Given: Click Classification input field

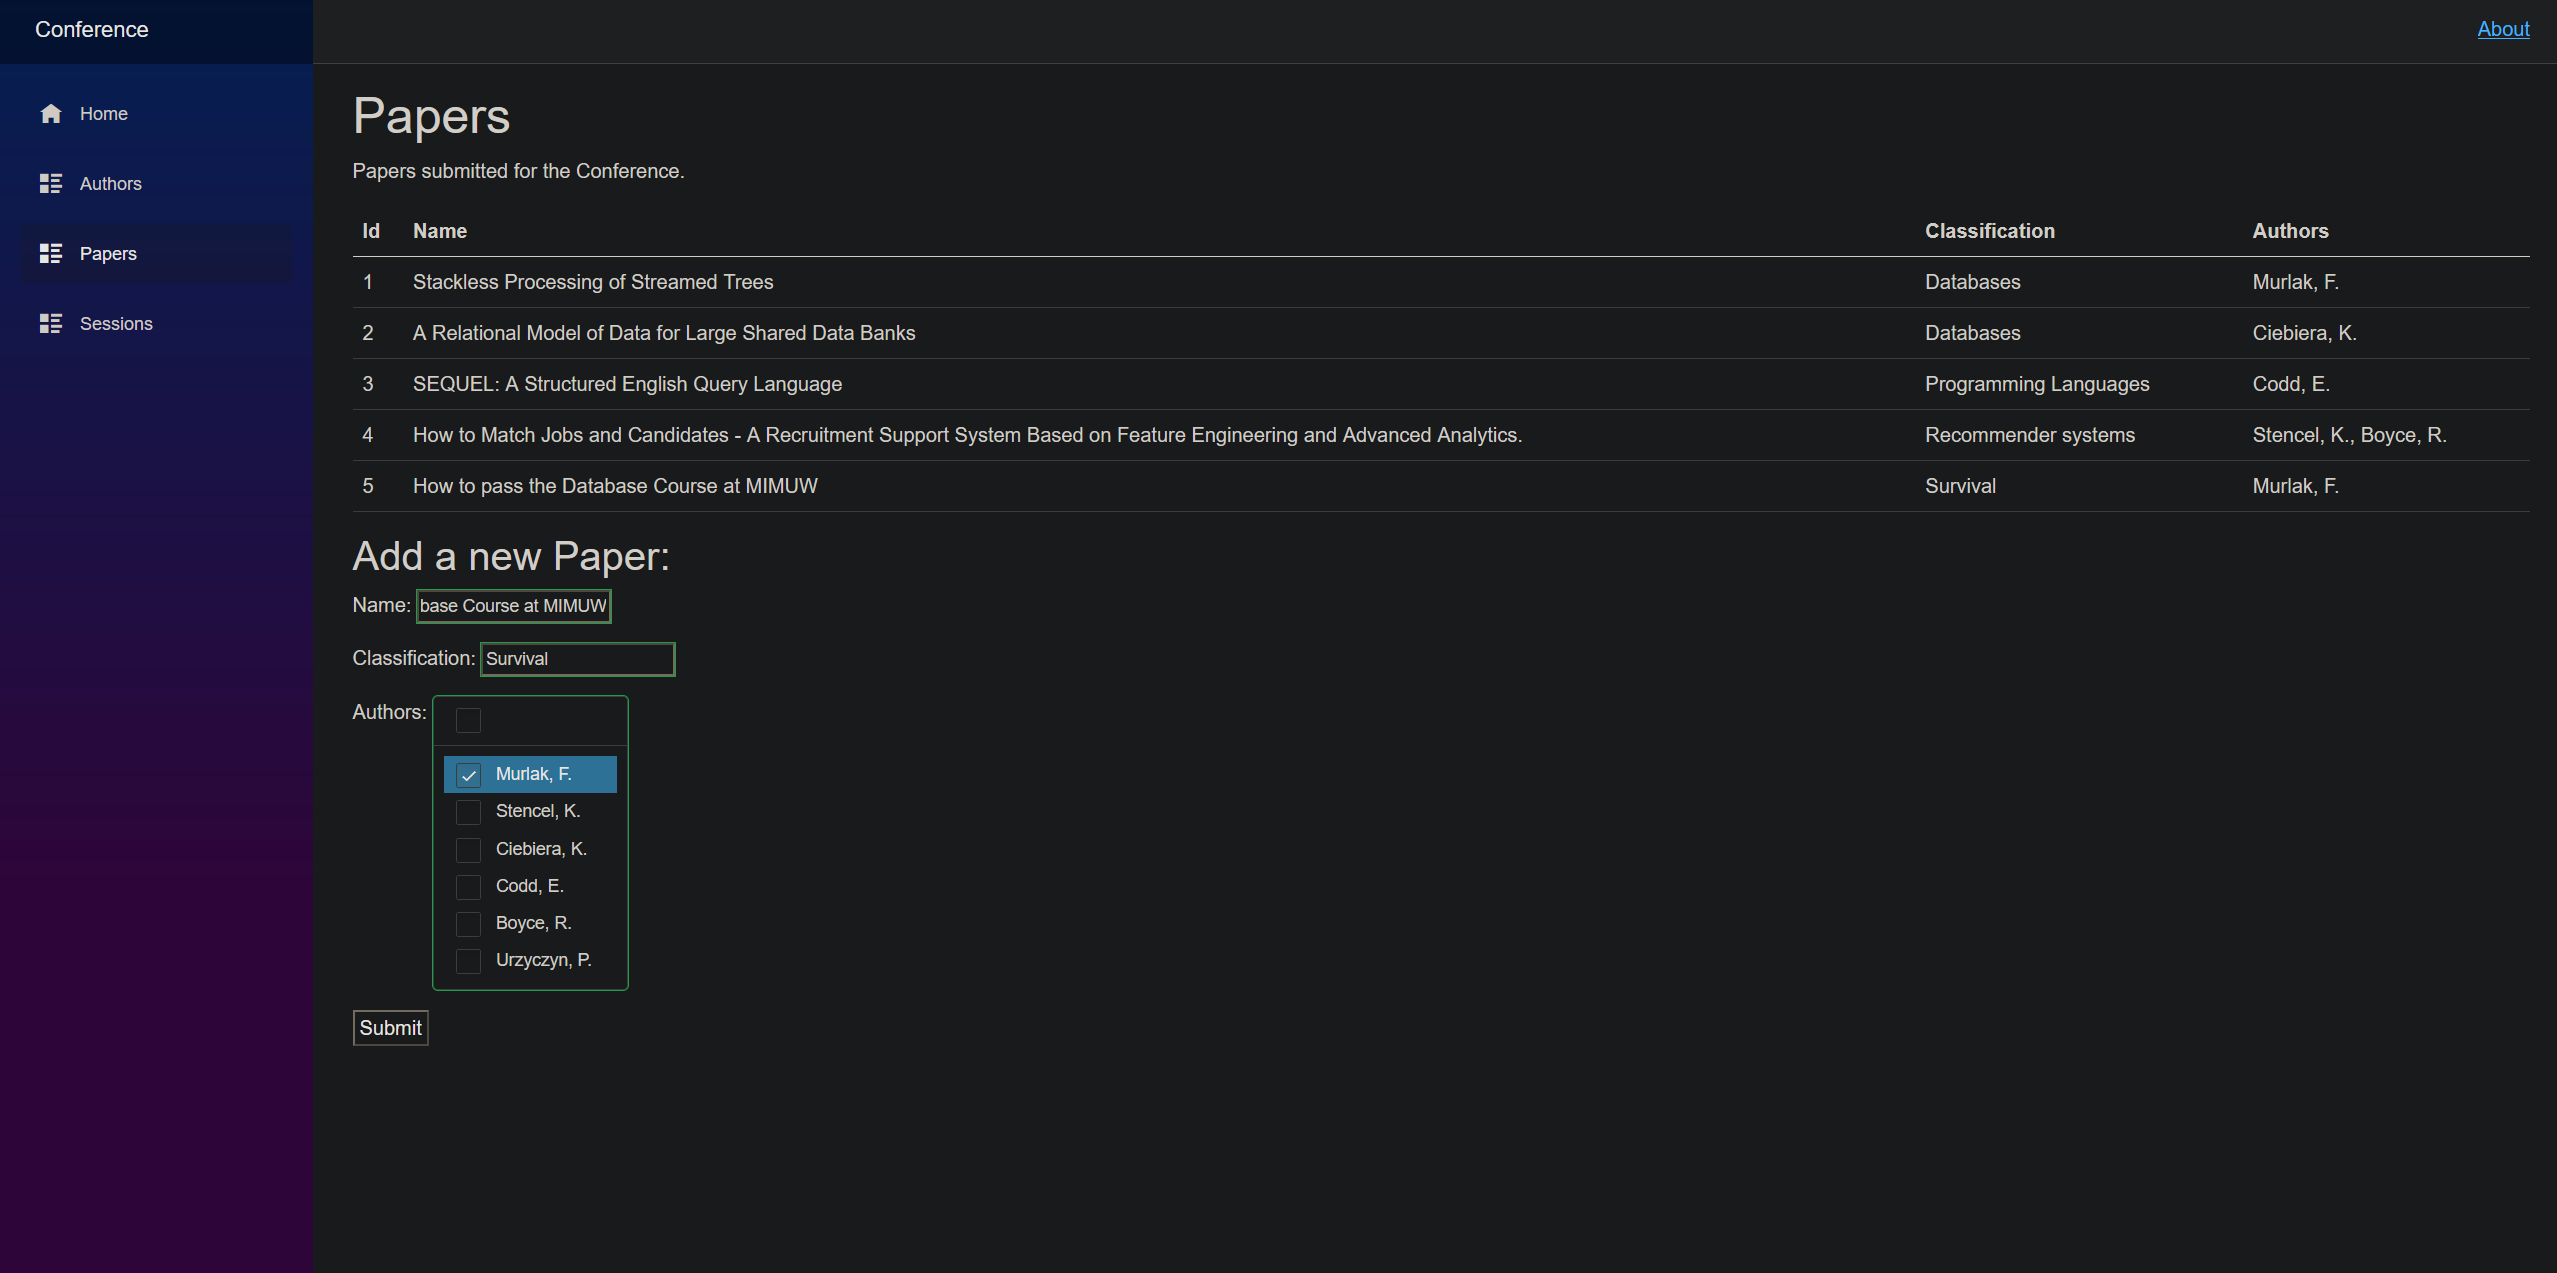Looking at the screenshot, I should click(574, 659).
